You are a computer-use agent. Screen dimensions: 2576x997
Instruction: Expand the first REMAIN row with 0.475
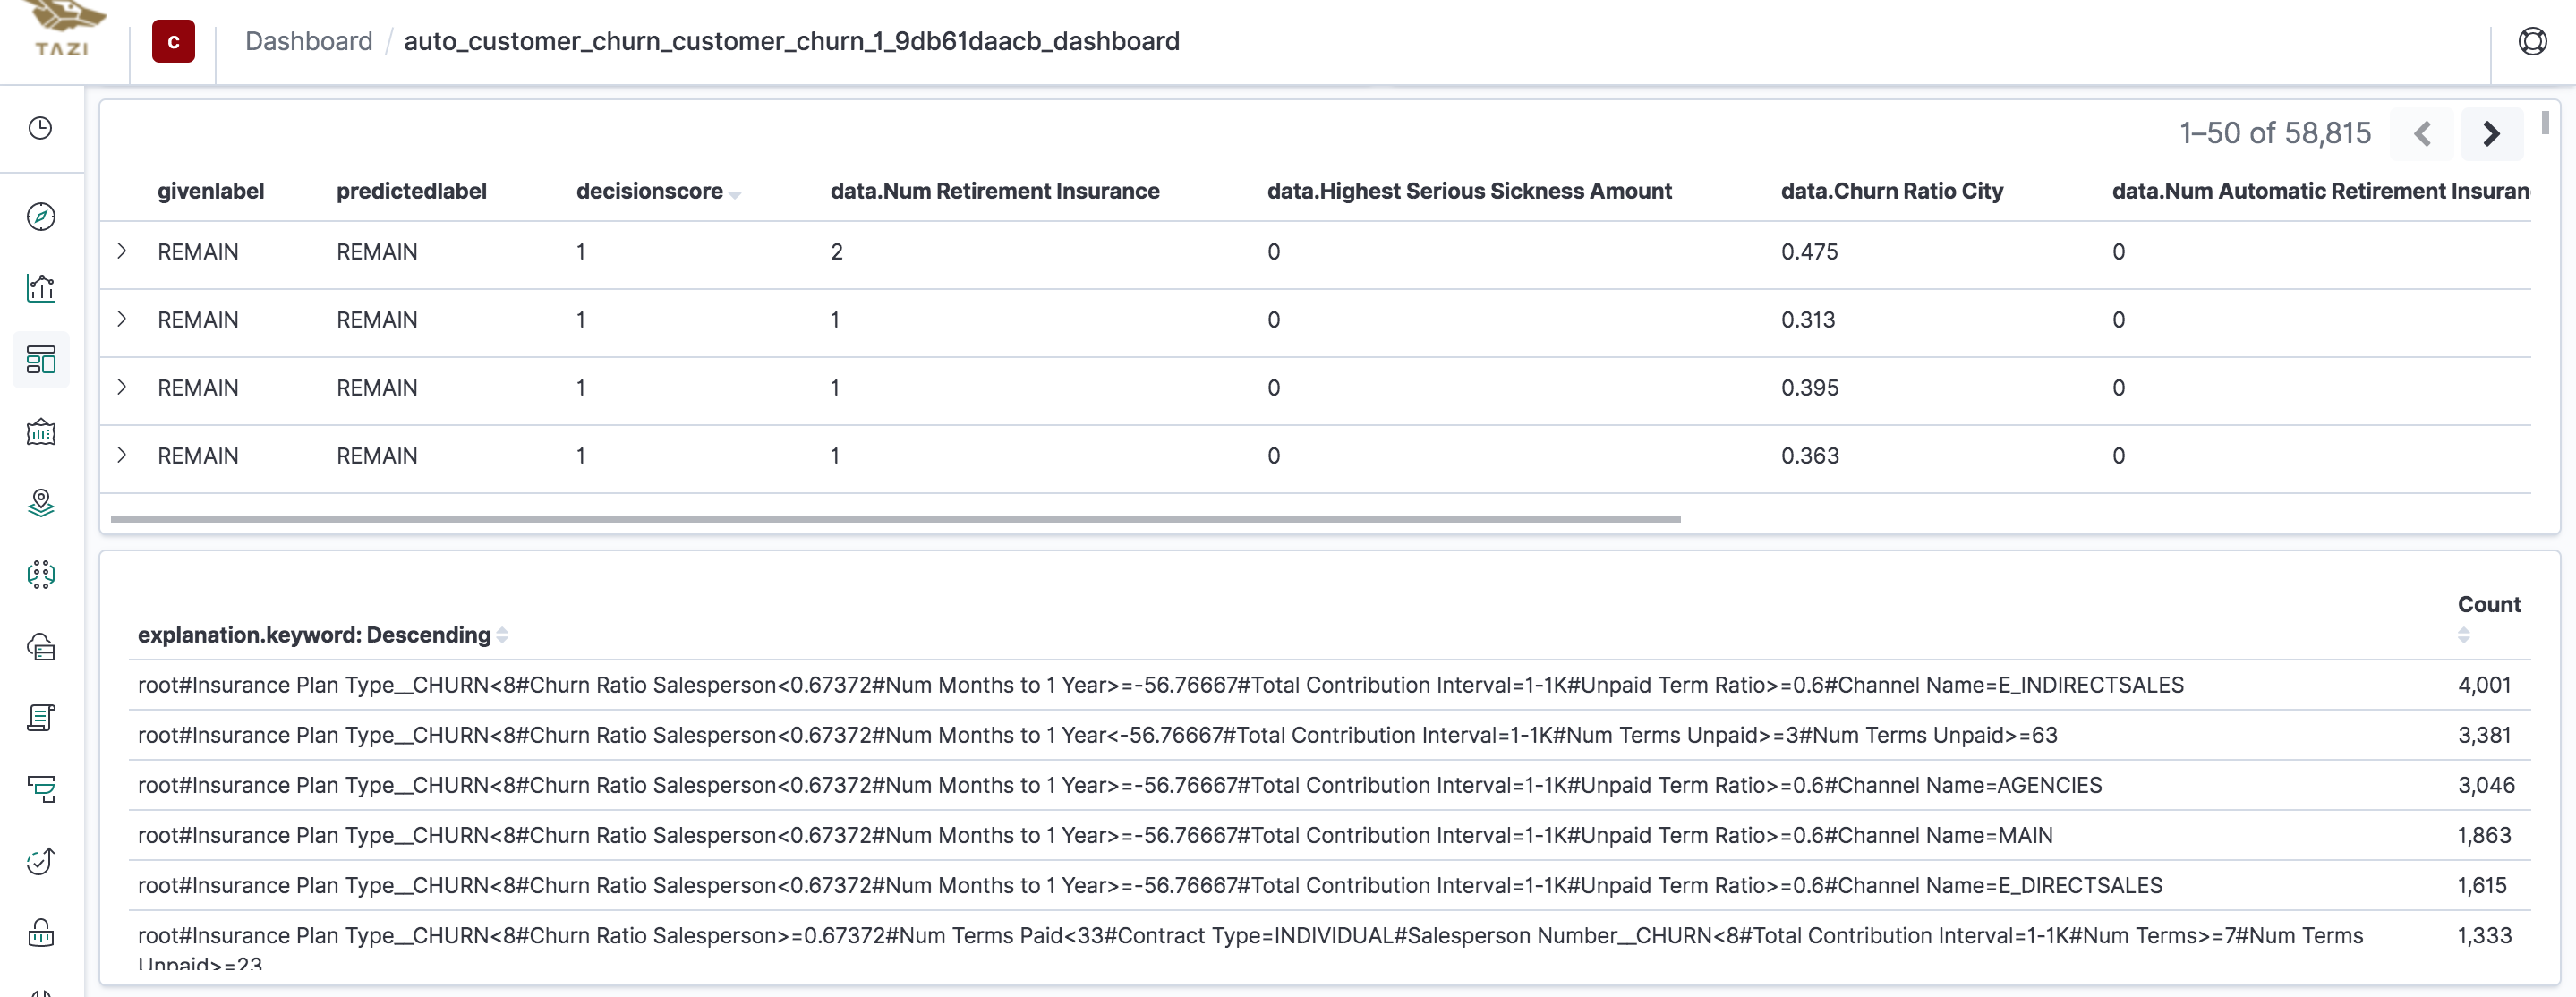tap(121, 251)
